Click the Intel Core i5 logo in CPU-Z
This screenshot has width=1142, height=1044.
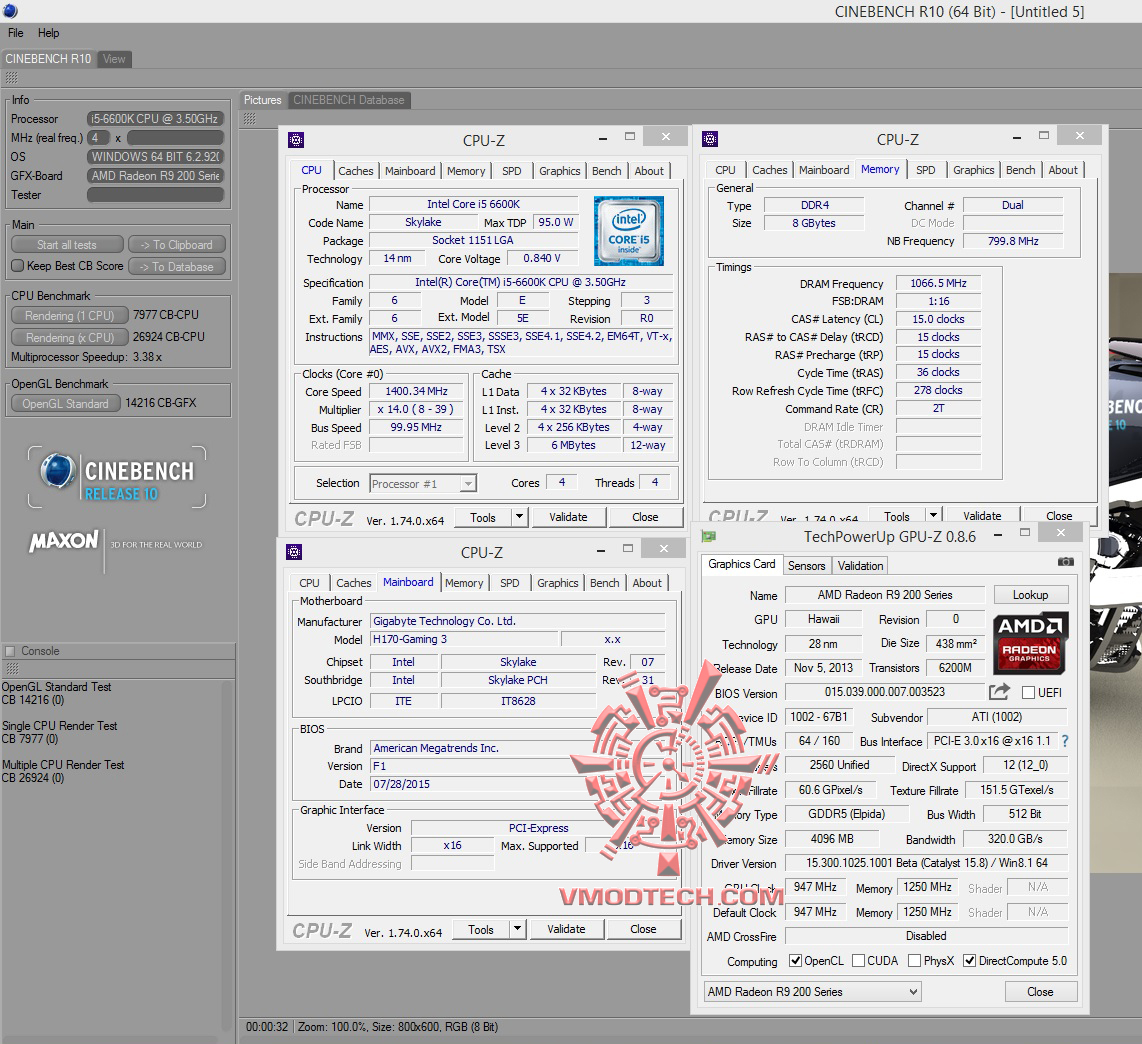(629, 231)
